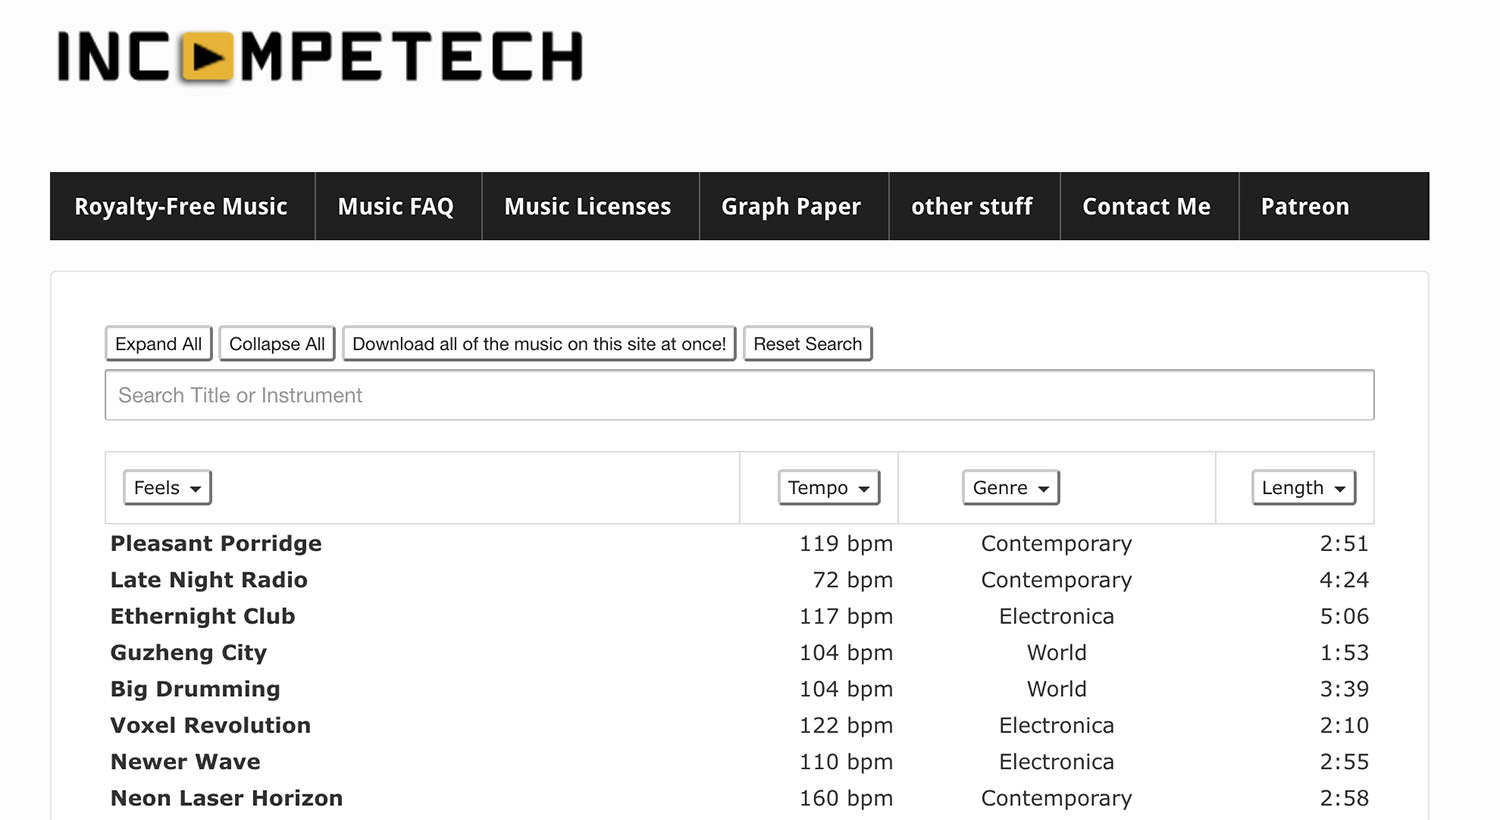Image resolution: width=1500 pixels, height=820 pixels.
Task: Click the Reset Search button
Action: [807, 343]
